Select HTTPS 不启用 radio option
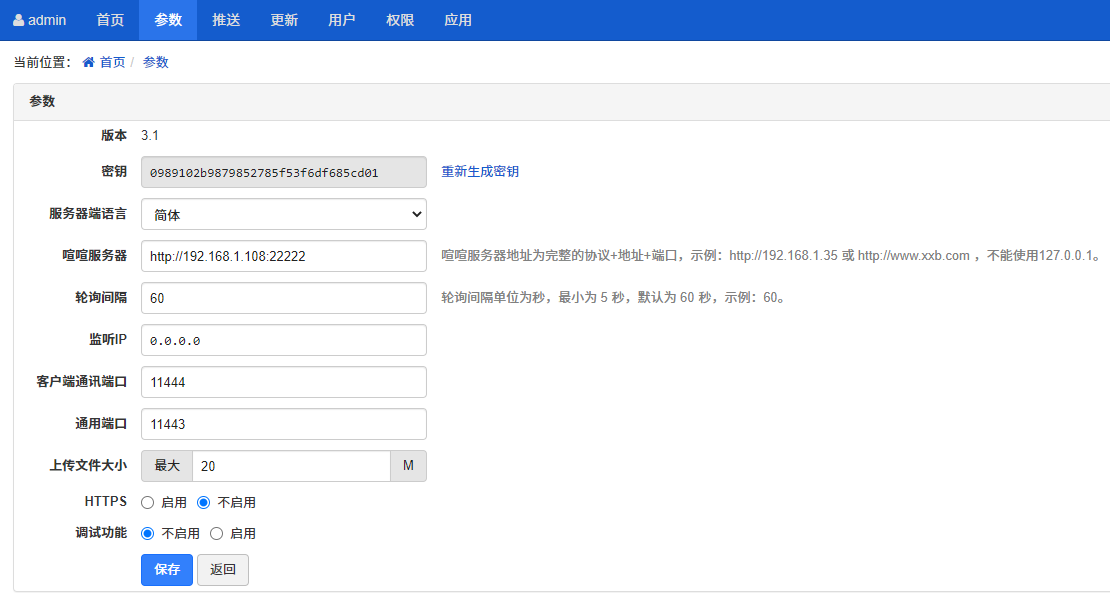The height and width of the screenshot is (593, 1110). click(x=204, y=503)
